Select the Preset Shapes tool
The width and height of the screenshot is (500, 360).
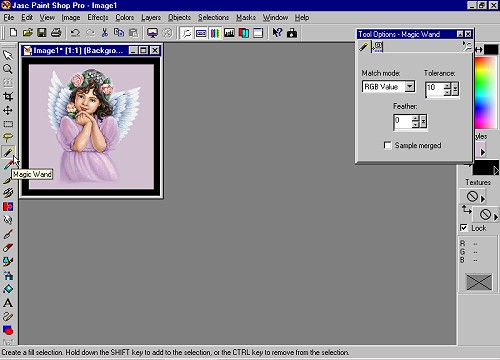8,330
